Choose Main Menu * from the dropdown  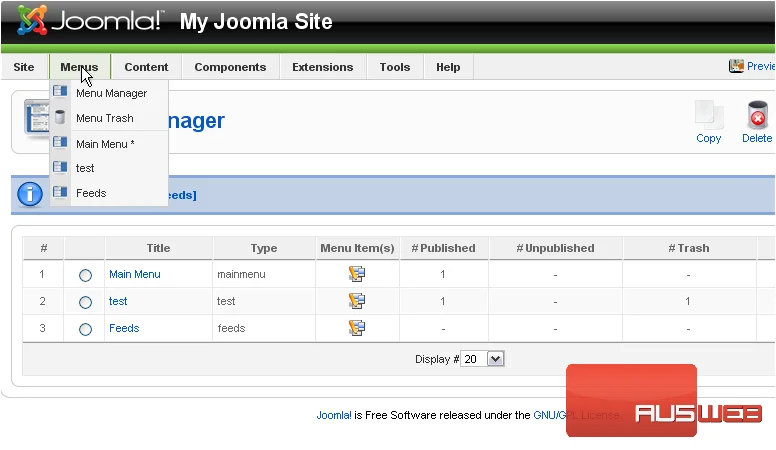click(x=105, y=144)
